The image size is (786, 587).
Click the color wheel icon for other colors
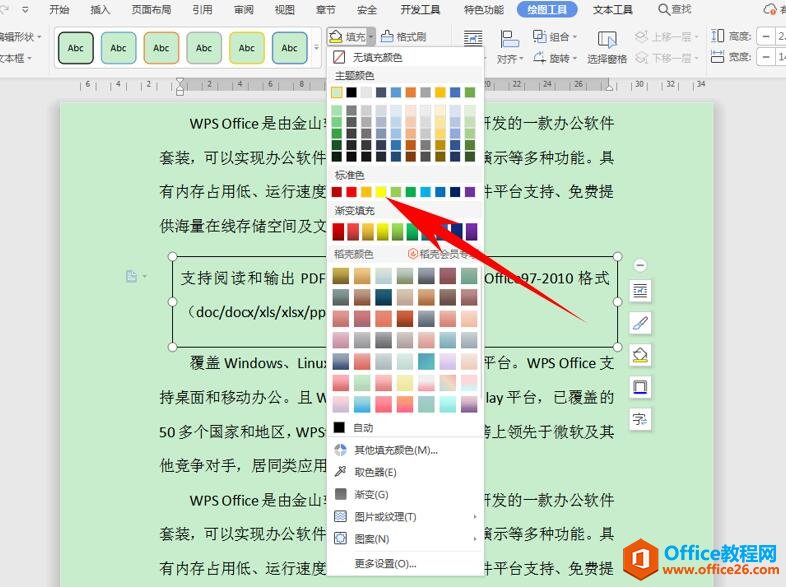tap(340, 450)
